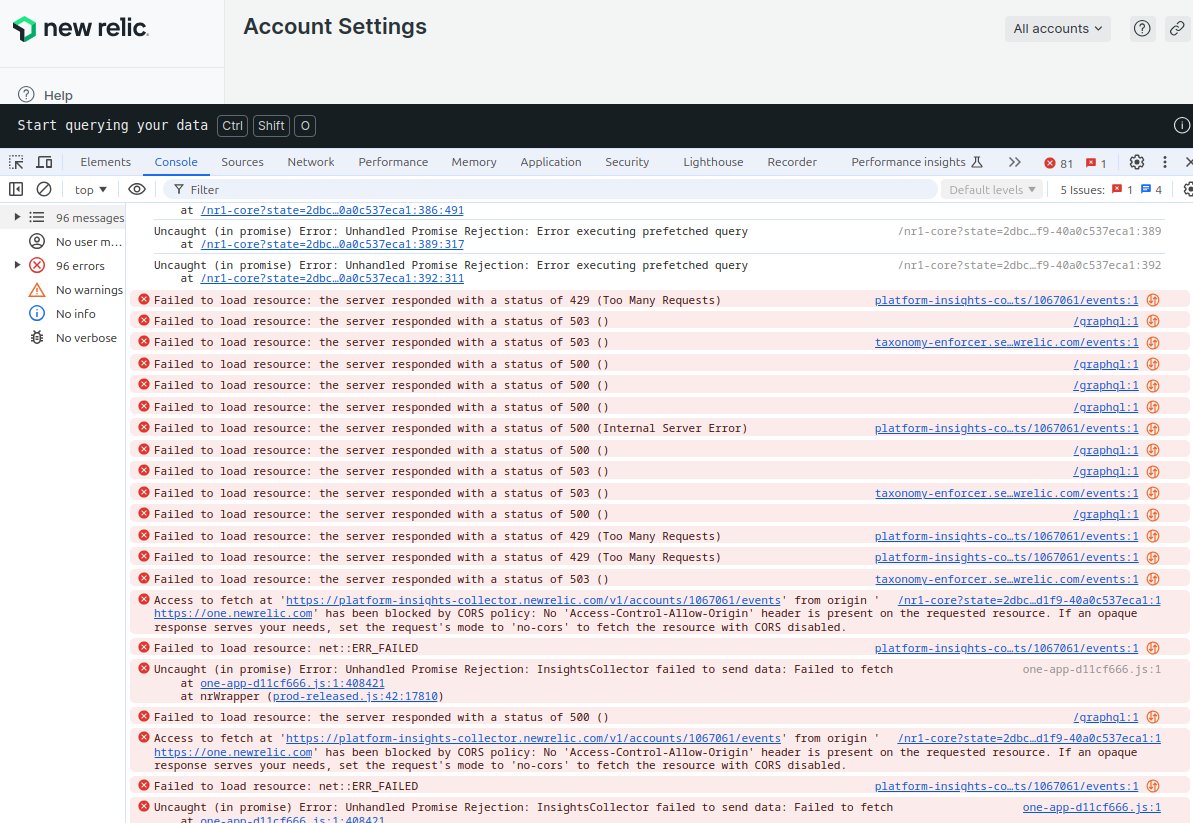
Task: Expand the 96 messages group
Action: [17, 218]
